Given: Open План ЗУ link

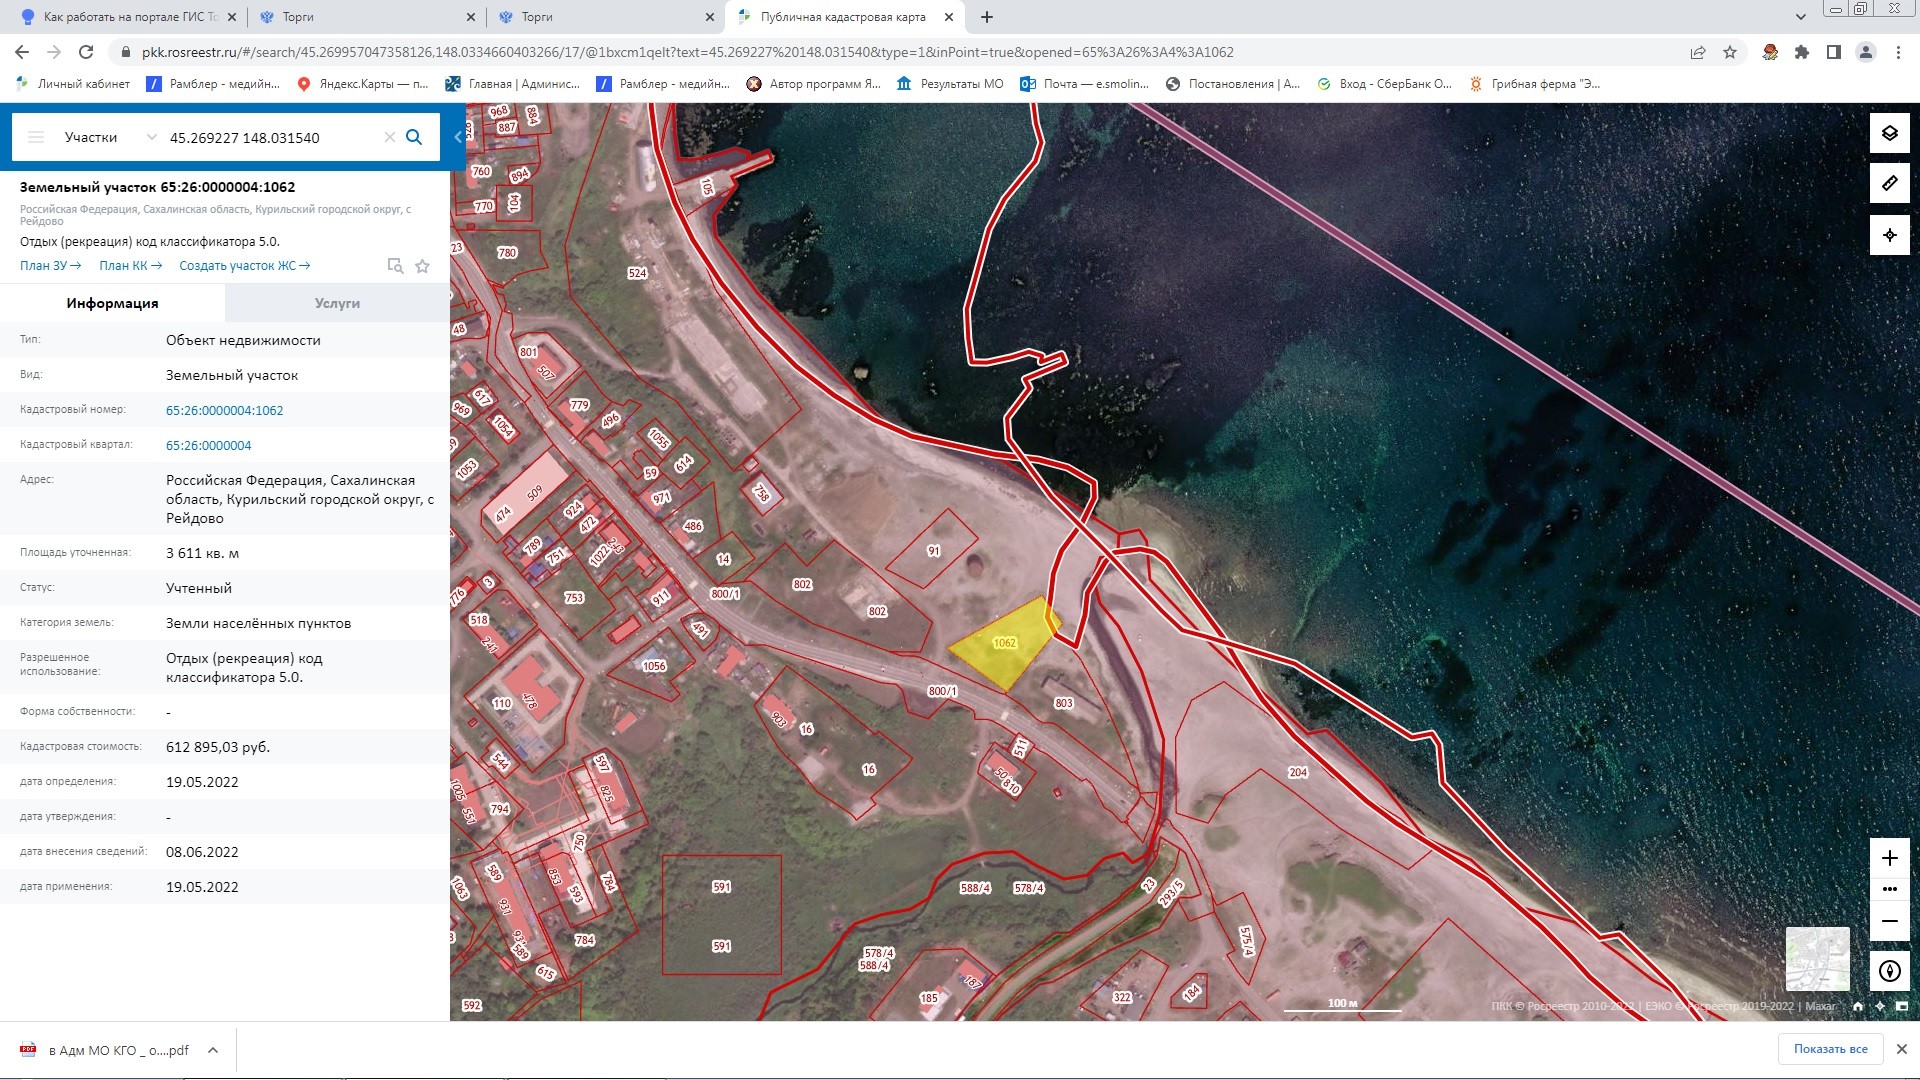Looking at the screenshot, I should tap(50, 266).
